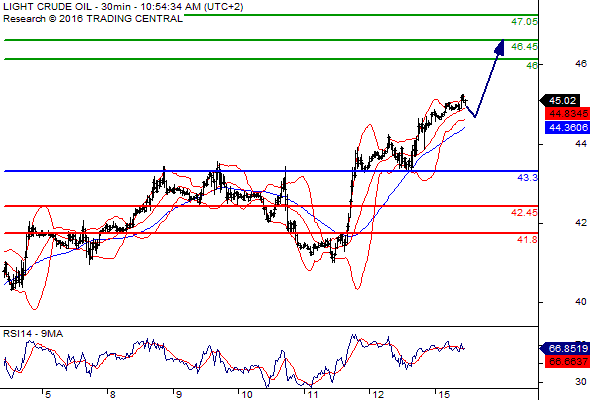Click the red 66.6637 RSI MA tag
Screen dimensions: 590x400
pyautogui.click(x=567, y=362)
